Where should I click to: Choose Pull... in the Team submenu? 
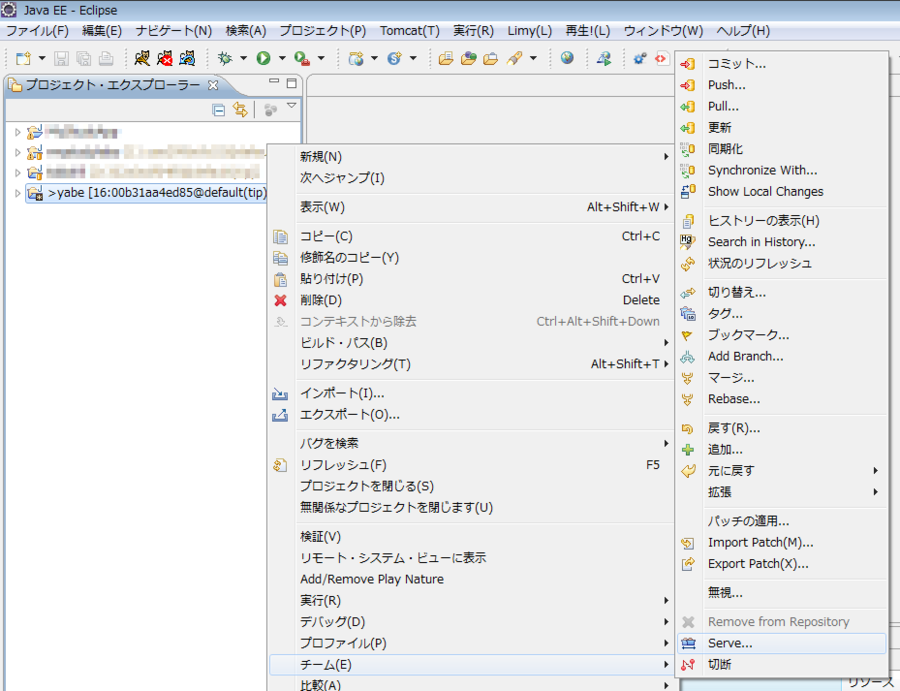tap(782, 106)
